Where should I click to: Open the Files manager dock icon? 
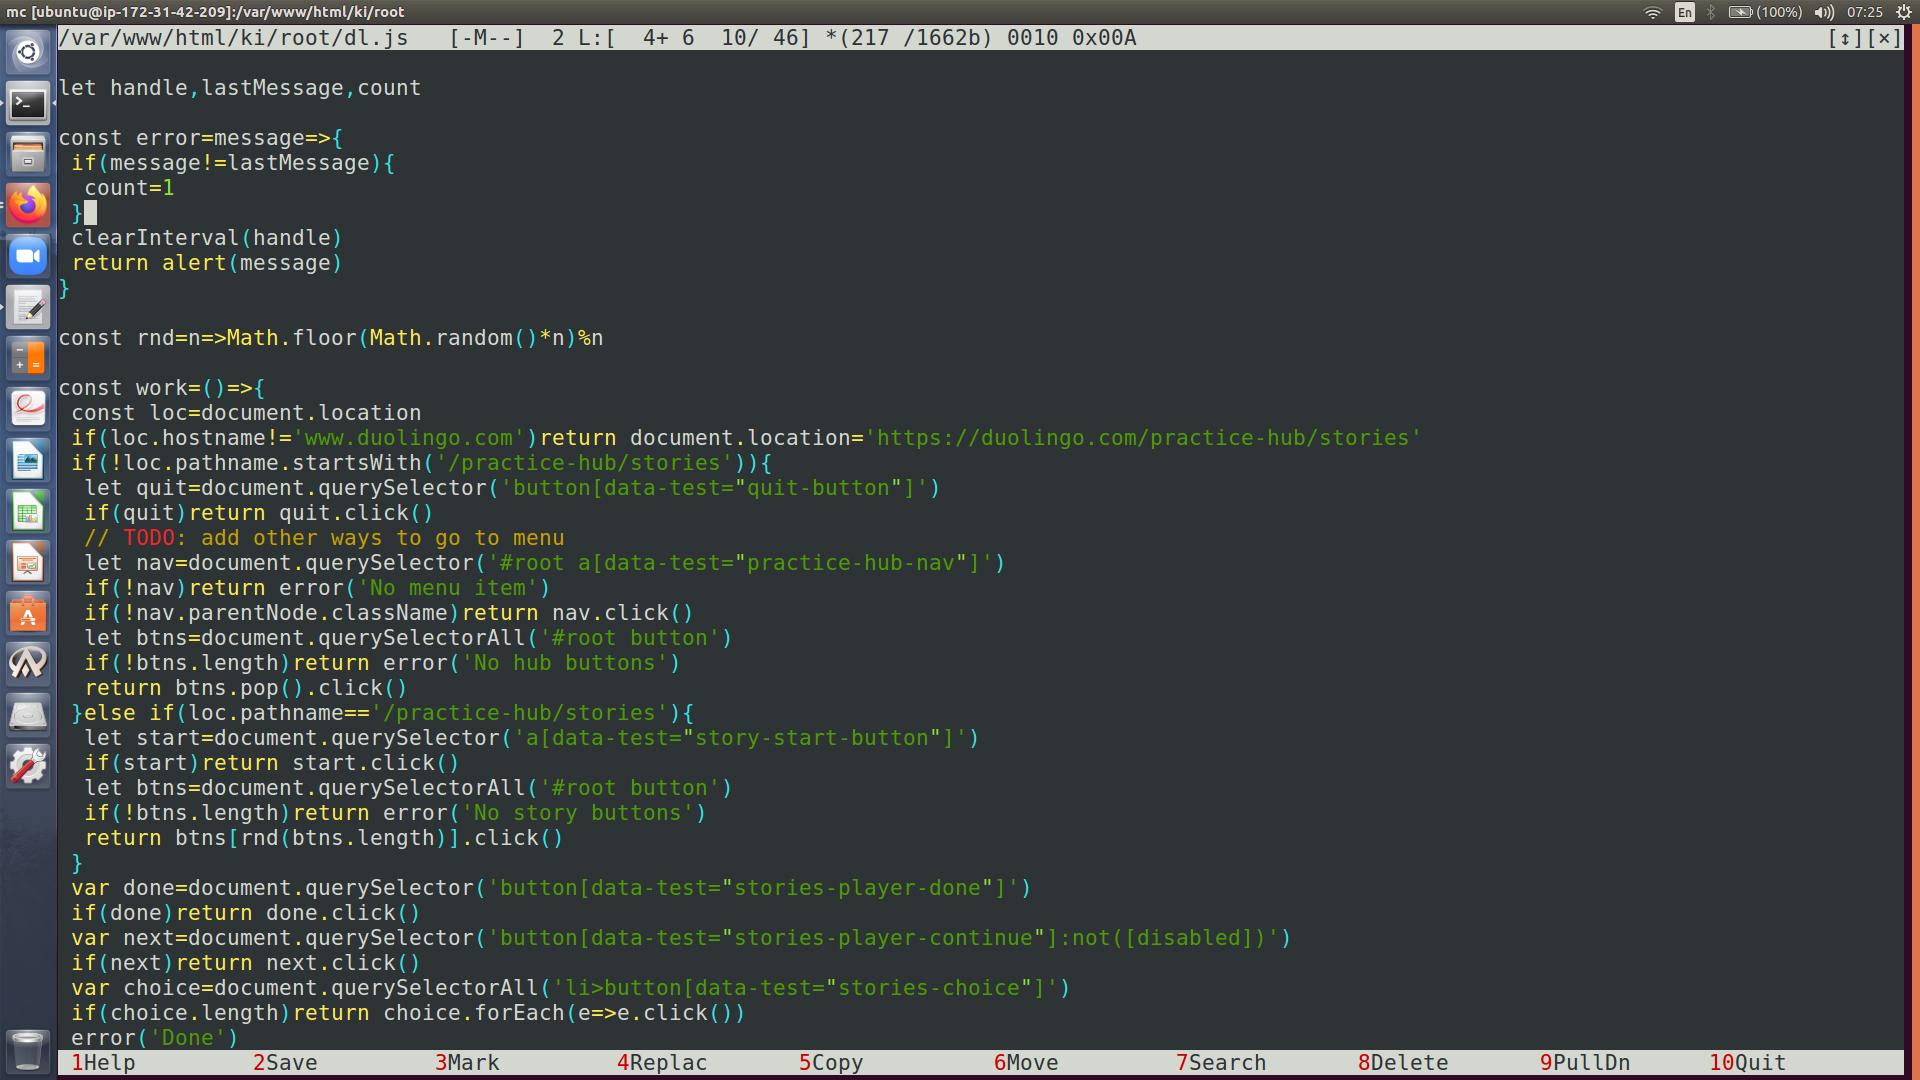[x=28, y=154]
